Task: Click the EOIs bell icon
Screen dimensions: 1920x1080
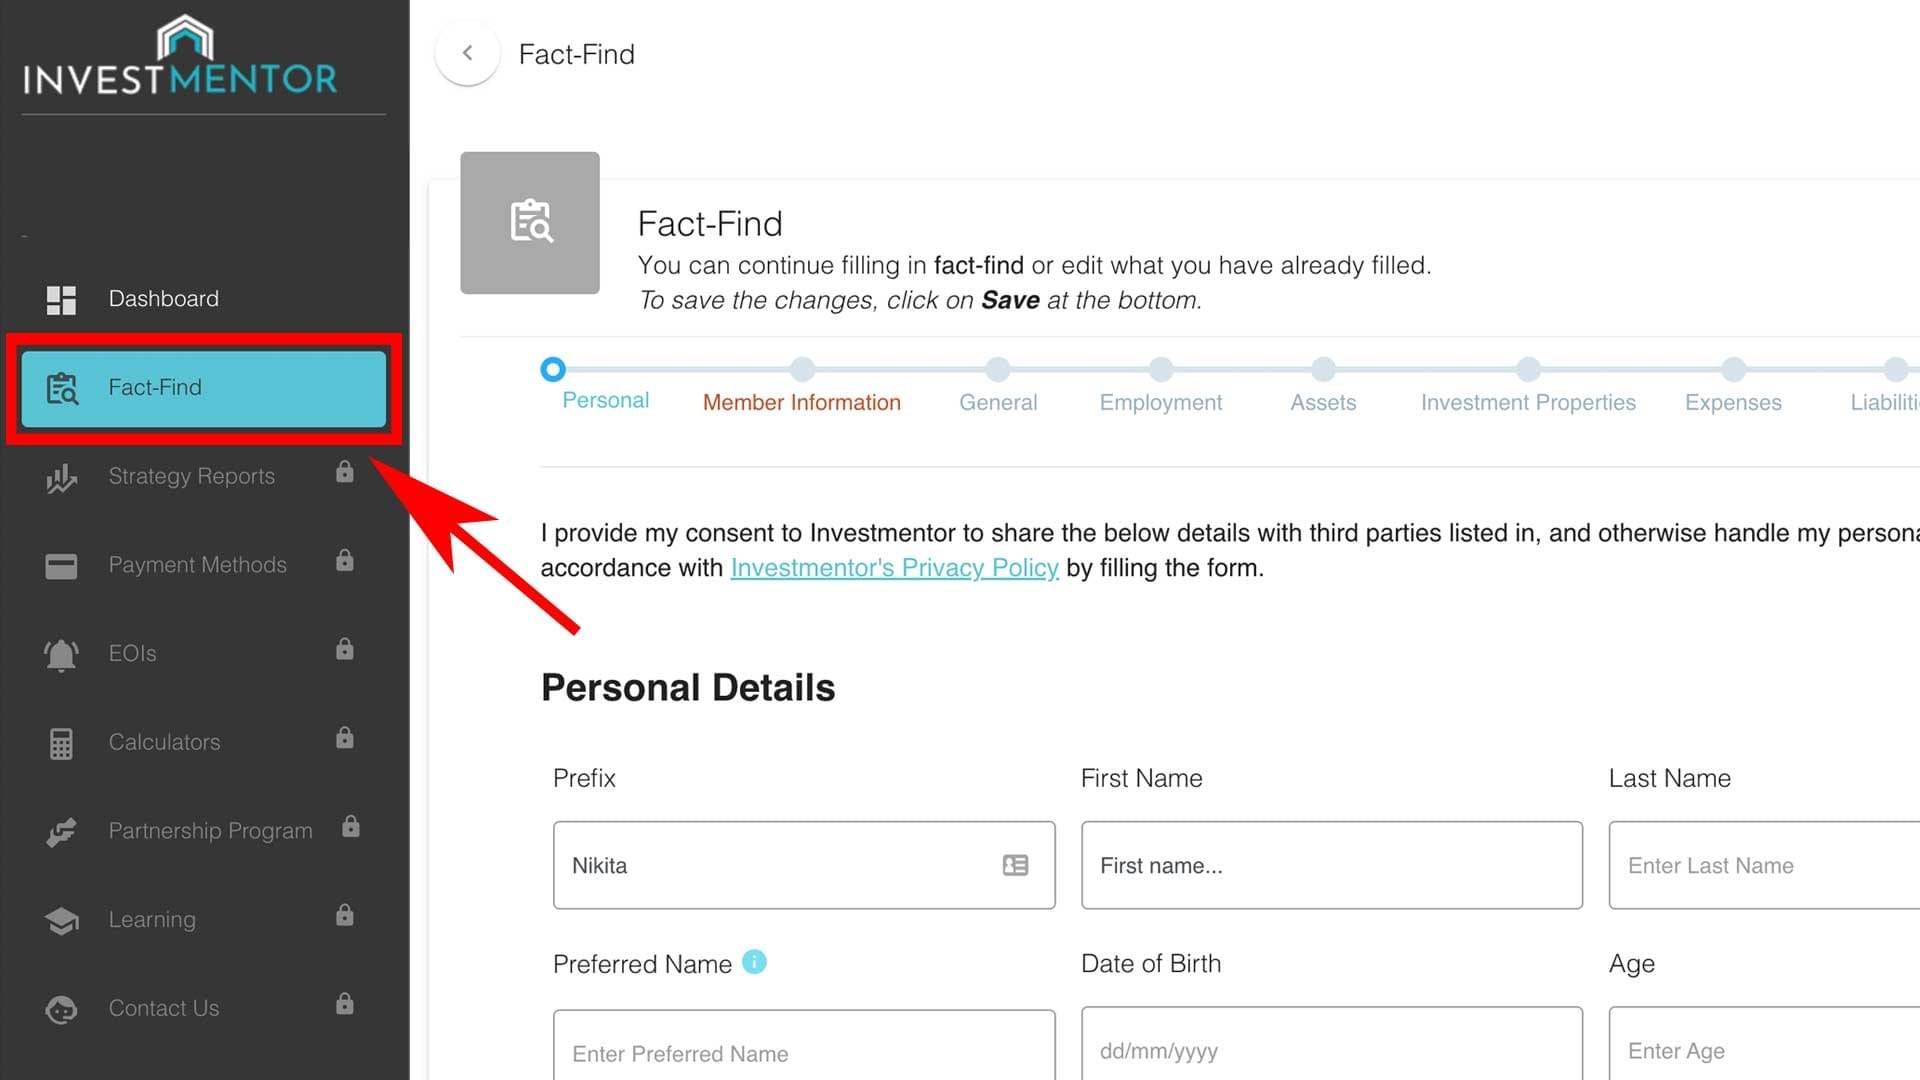Action: [x=61, y=655]
